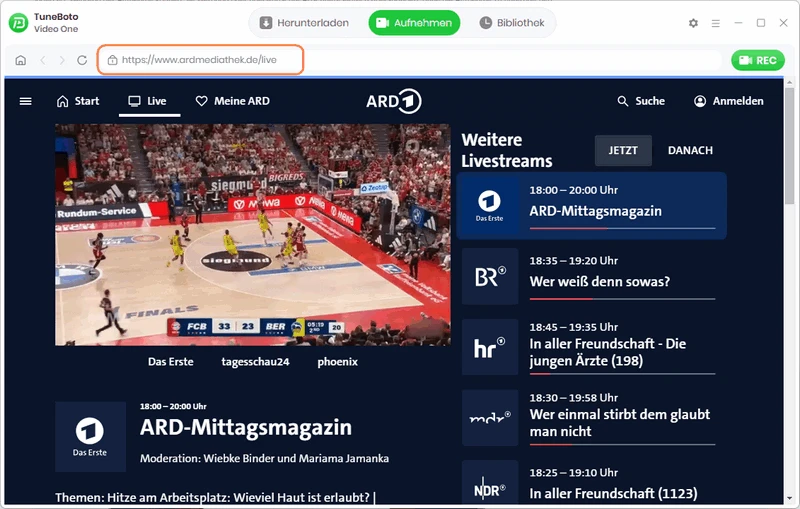
Task: Click the hr channel logo
Action: coord(490,347)
